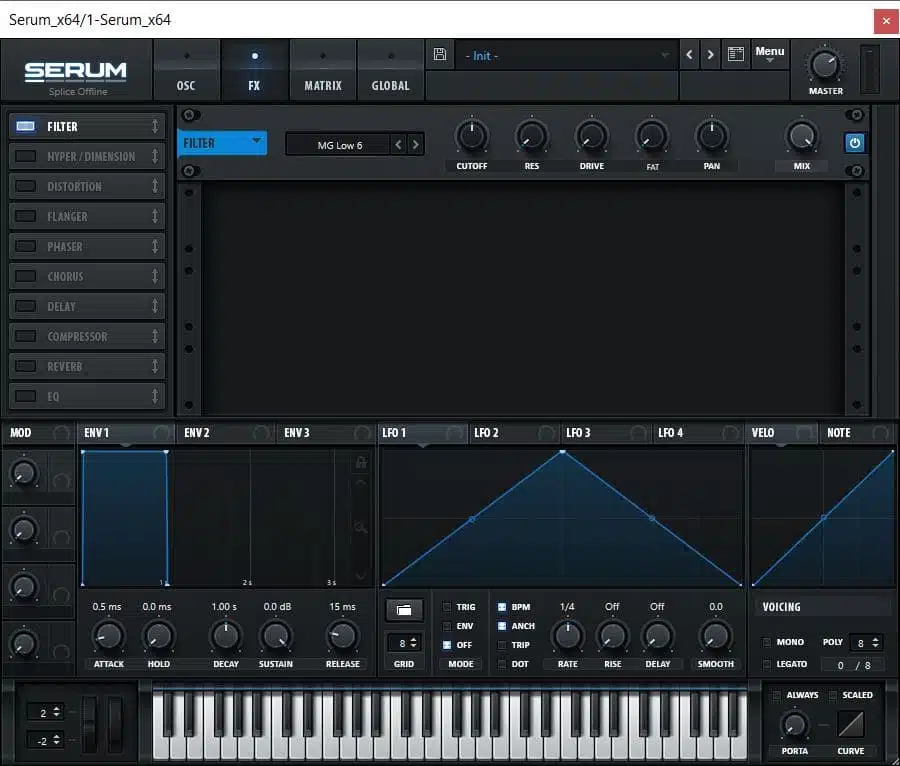This screenshot has height=766, width=900.
Task: Check the LFO TRIG mode box
Action: point(447,606)
